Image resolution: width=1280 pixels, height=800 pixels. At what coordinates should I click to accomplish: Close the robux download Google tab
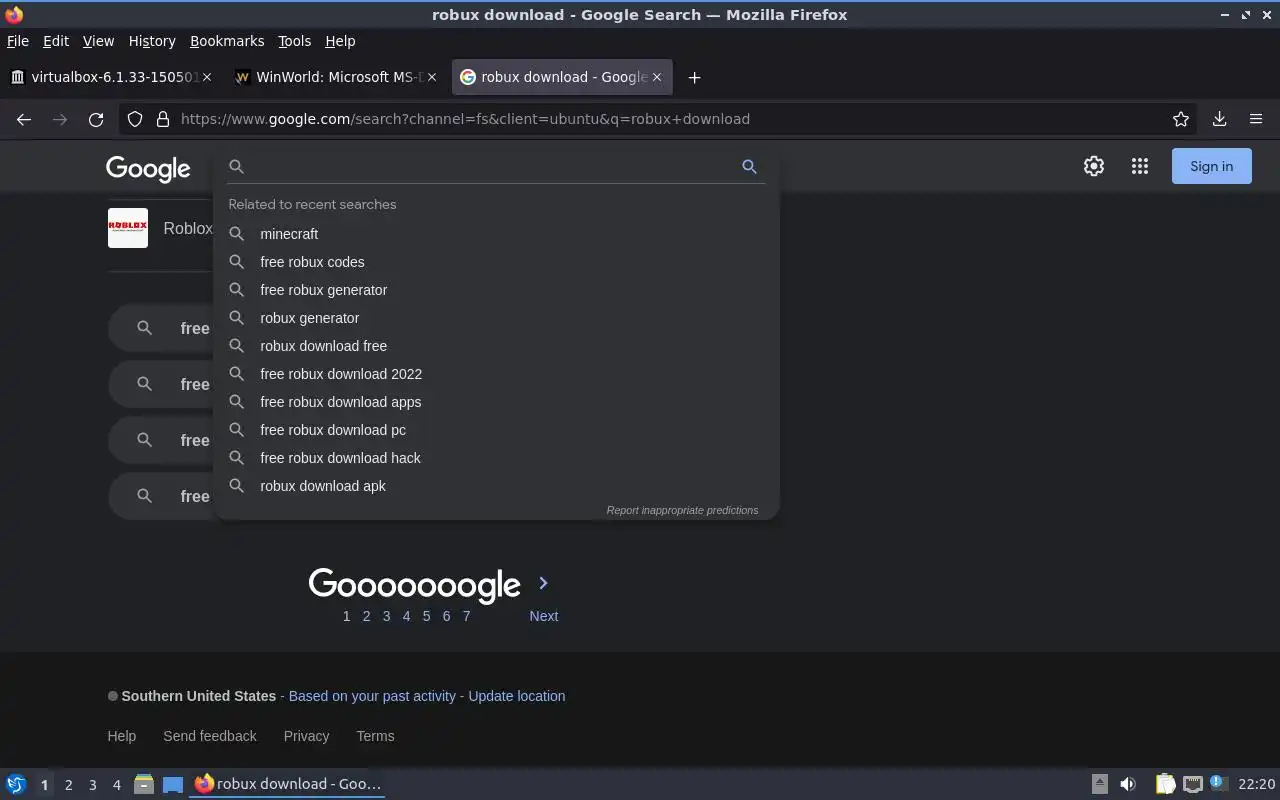tap(657, 77)
